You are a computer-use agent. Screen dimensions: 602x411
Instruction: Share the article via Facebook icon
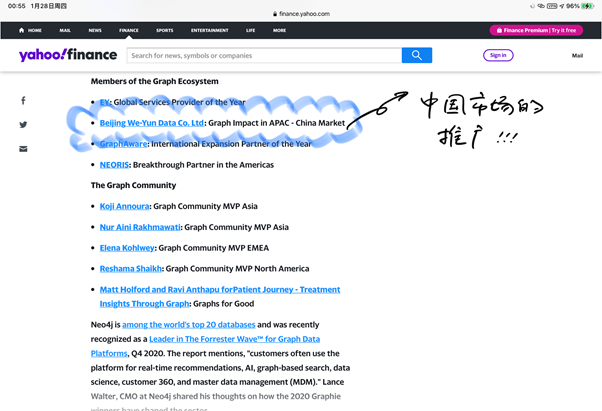23,101
